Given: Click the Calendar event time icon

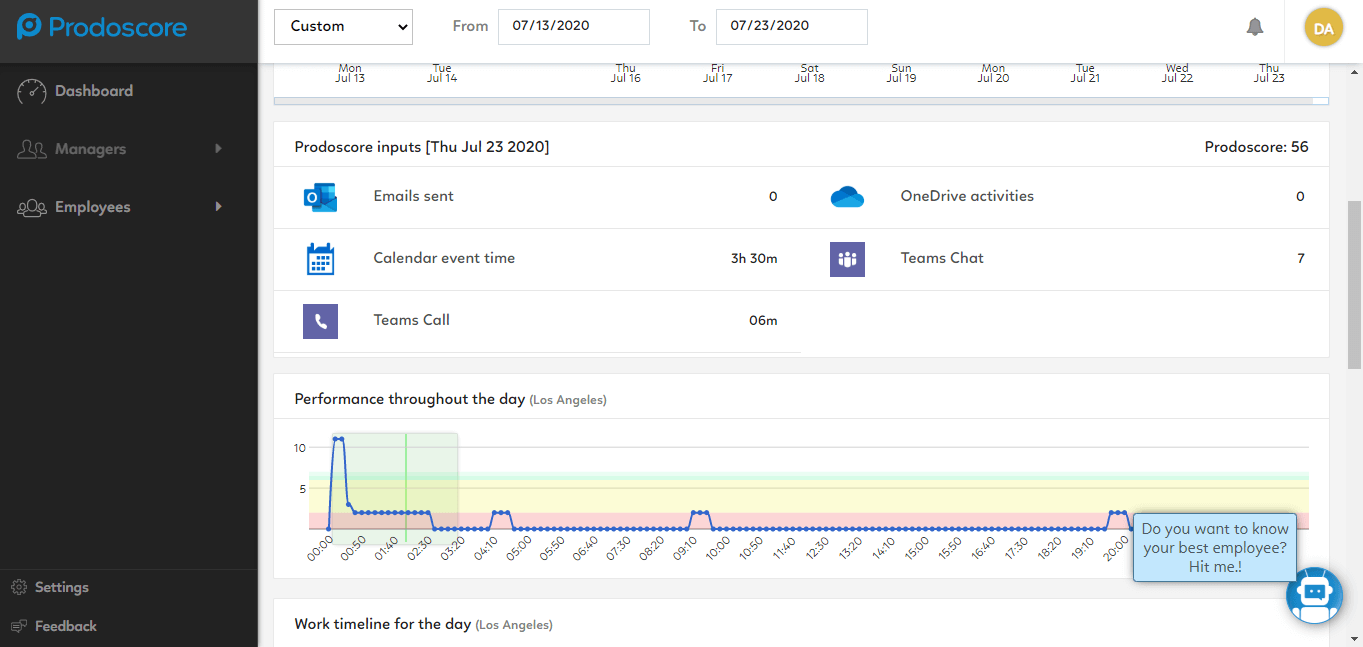Looking at the screenshot, I should coord(320,259).
